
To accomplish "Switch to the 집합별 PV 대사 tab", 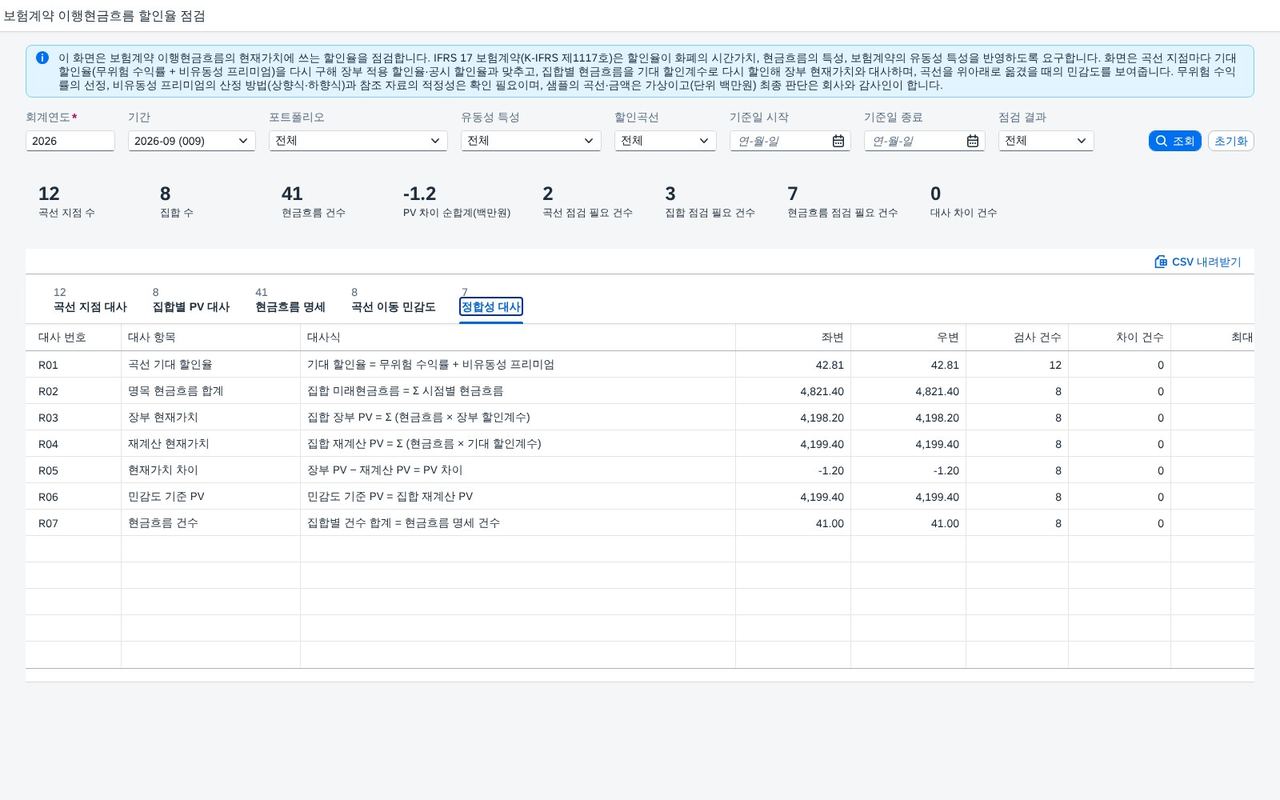I will click(191, 307).
